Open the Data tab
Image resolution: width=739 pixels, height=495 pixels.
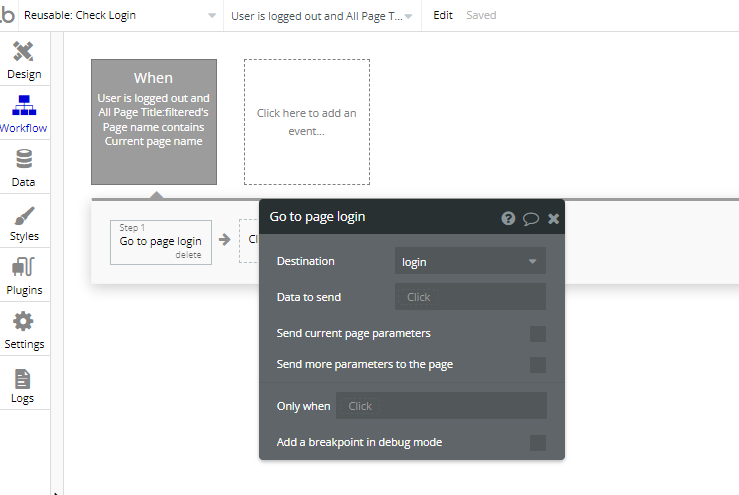tap(24, 168)
